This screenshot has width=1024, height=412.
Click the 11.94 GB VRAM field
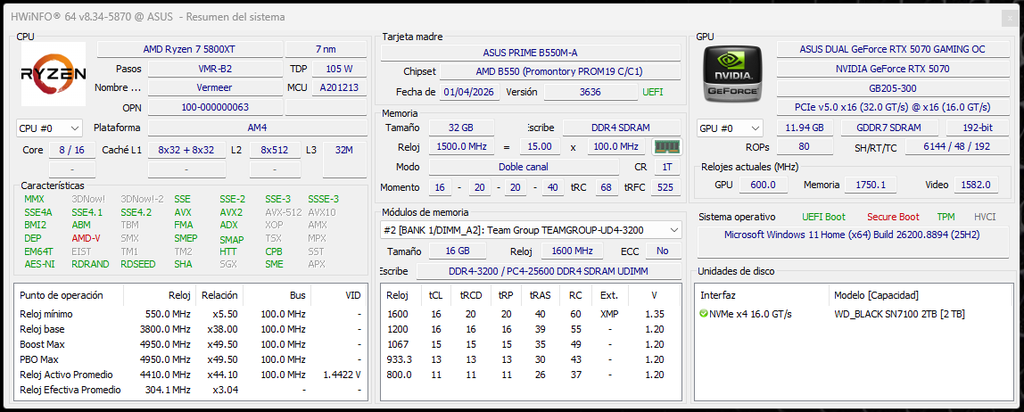[x=804, y=128]
